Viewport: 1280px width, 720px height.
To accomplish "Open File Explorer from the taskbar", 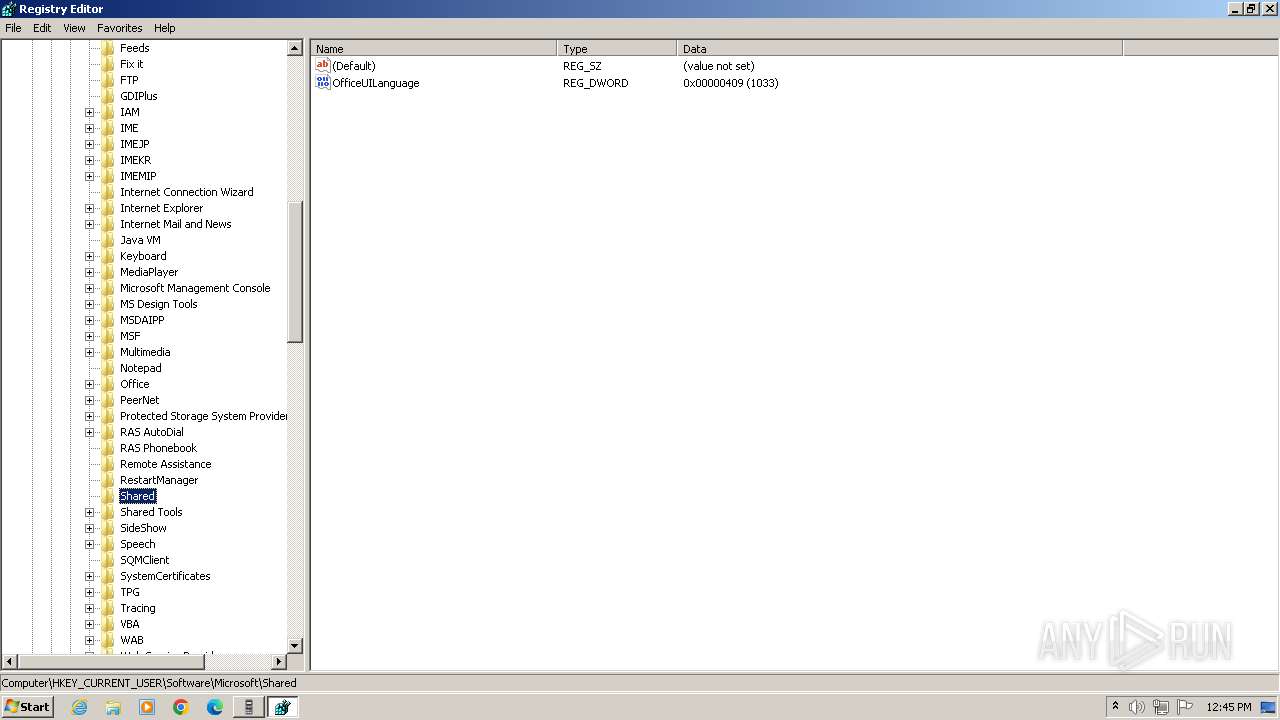I will (x=113, y=707).
